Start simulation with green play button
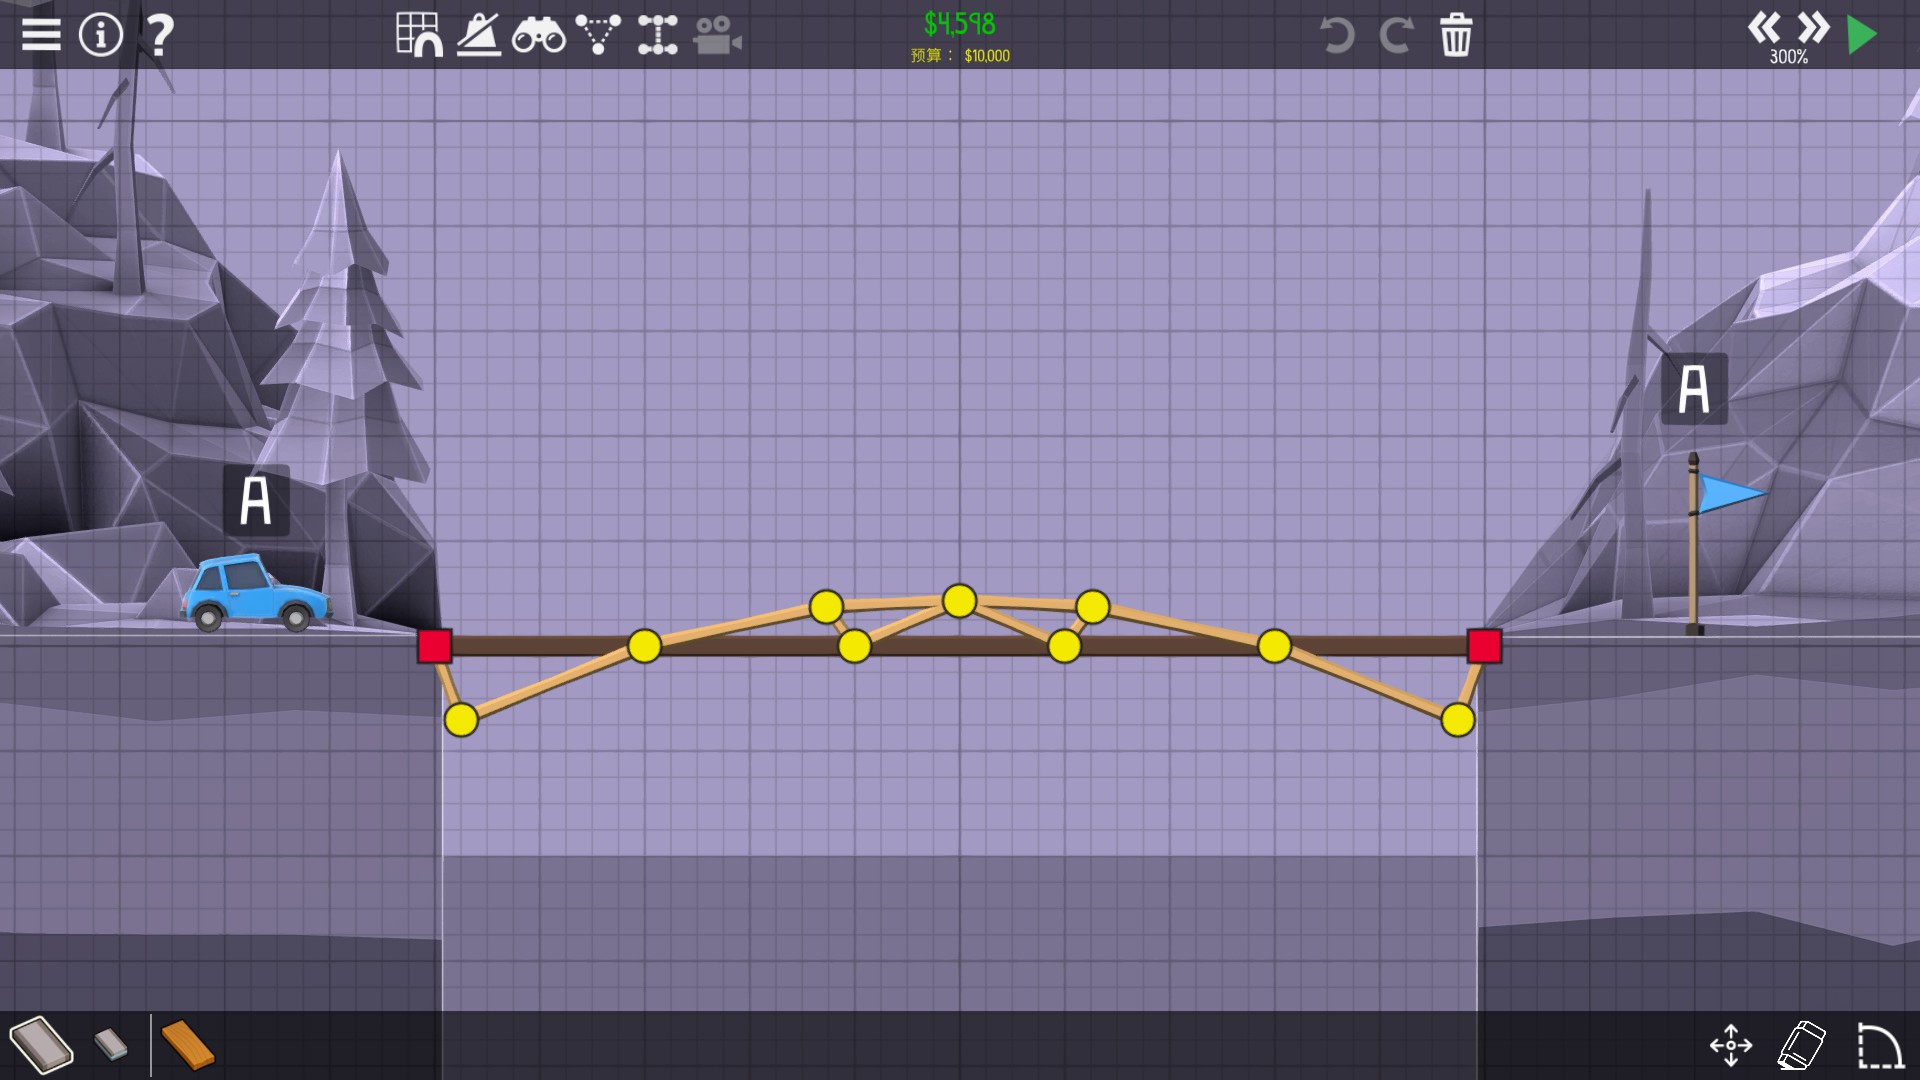This screenshot has height=1080, width=1920. tap(1861, 35)
